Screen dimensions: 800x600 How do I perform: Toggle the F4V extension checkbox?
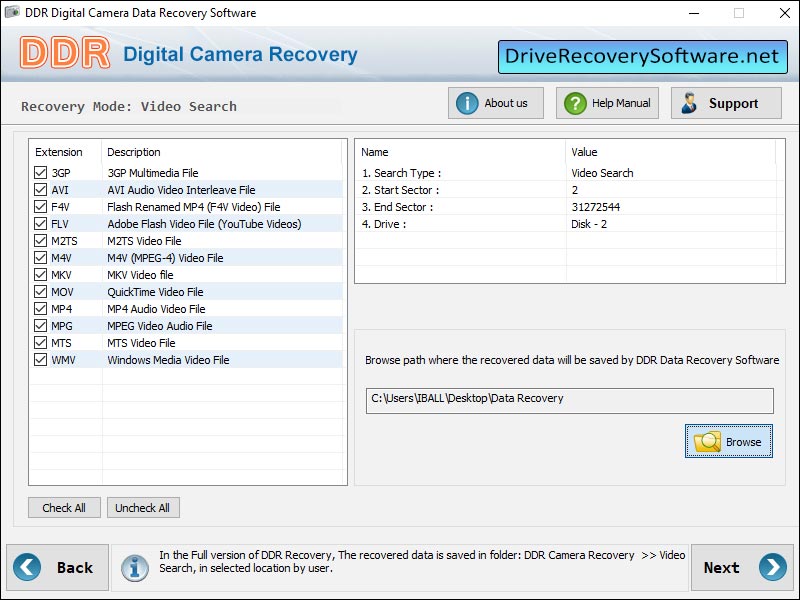[x=40, y=207]
